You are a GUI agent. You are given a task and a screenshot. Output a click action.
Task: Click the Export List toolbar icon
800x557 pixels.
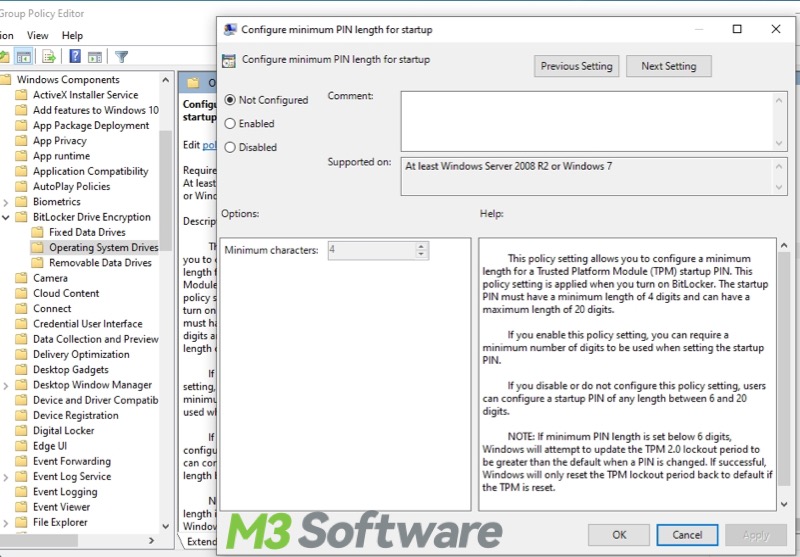49,57
